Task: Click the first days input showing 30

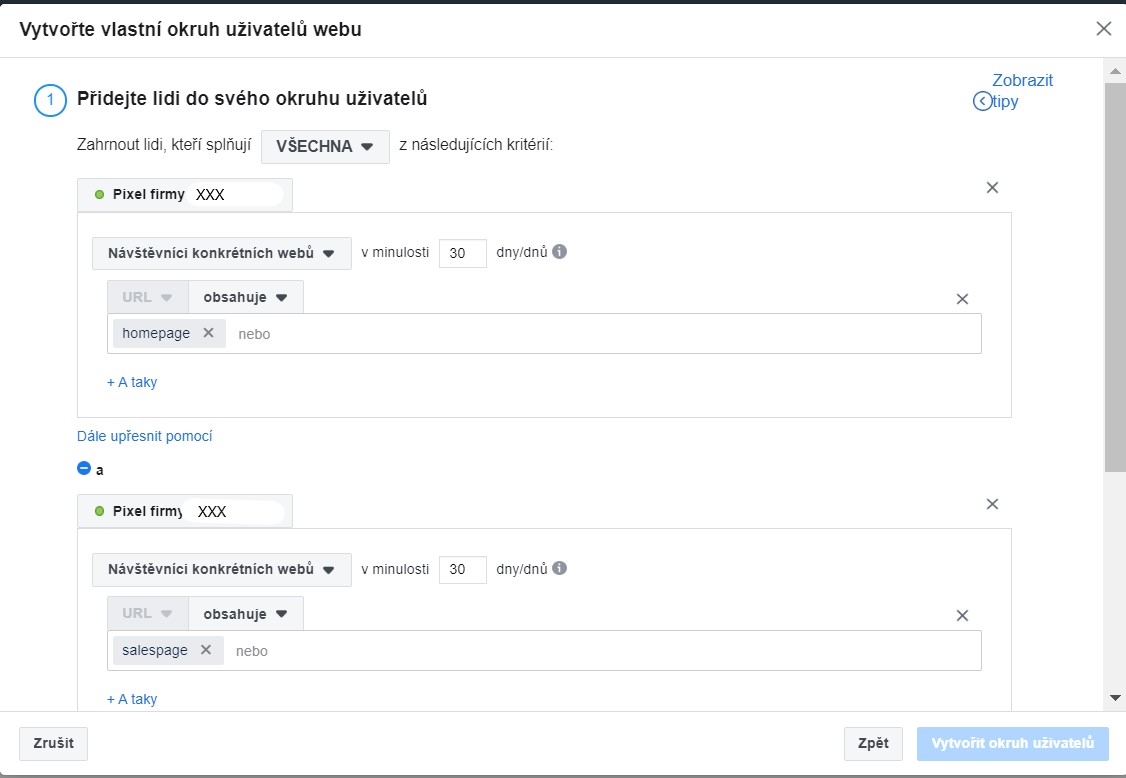Action: tap(462, 253)
